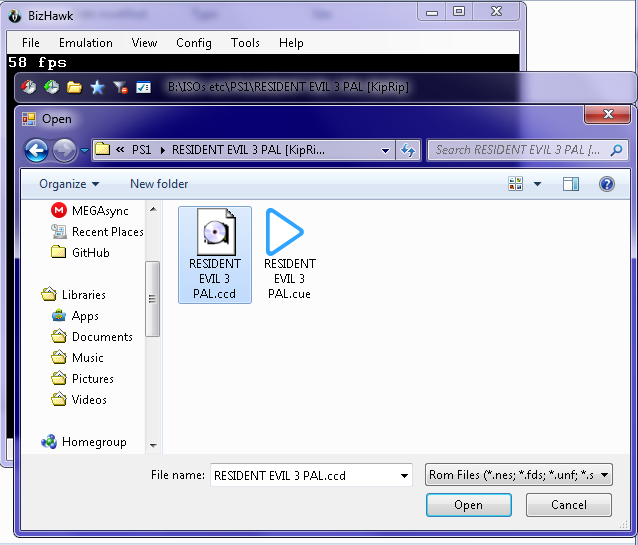Viewport: 638px width, 545px height.
Task: Open the Videos library
Action: (79, 399)
